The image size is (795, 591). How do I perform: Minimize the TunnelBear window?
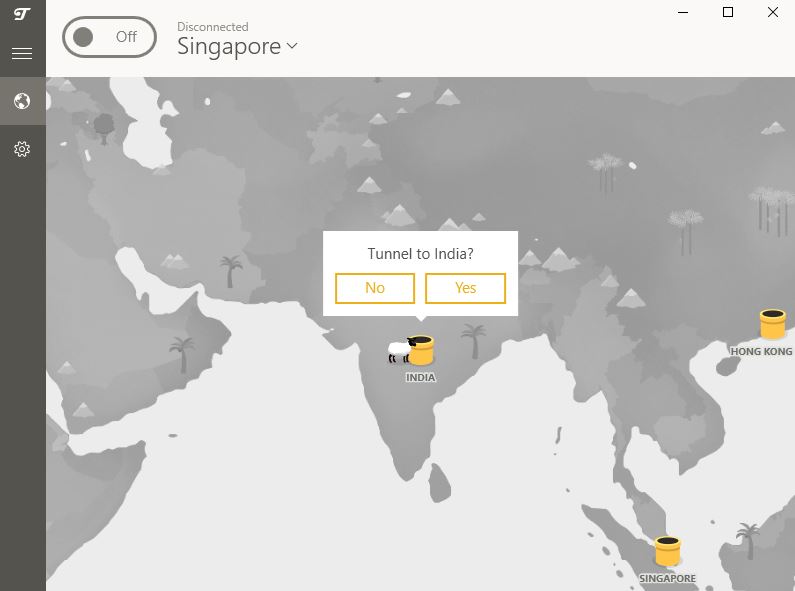pyautogui.click(x=683, y=12)
